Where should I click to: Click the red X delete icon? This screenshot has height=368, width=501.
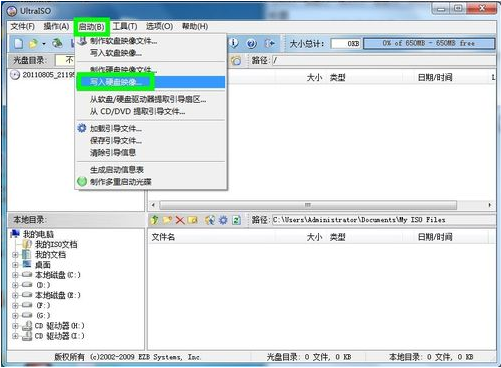pyautogui.click(x=180, y=220)
